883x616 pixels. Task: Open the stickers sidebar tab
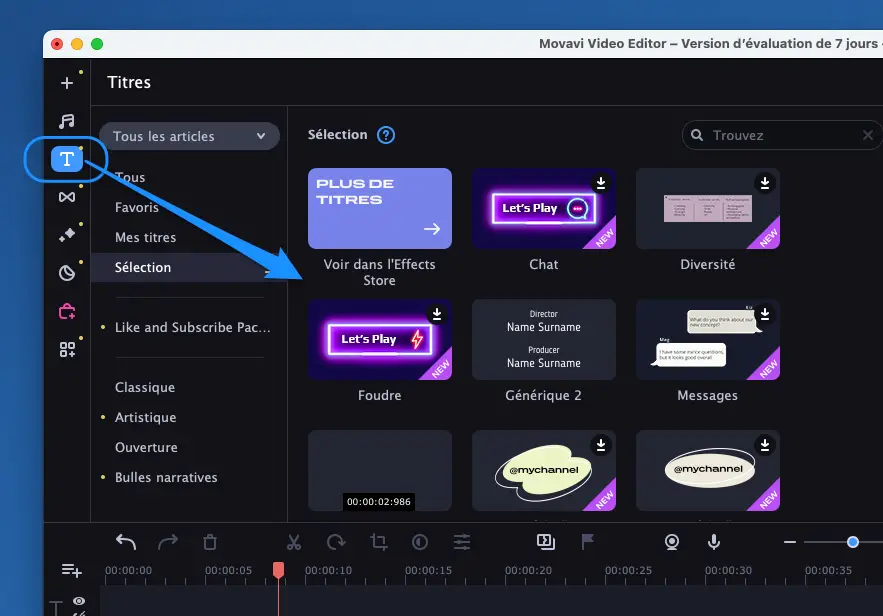click(x=66, y=273)
